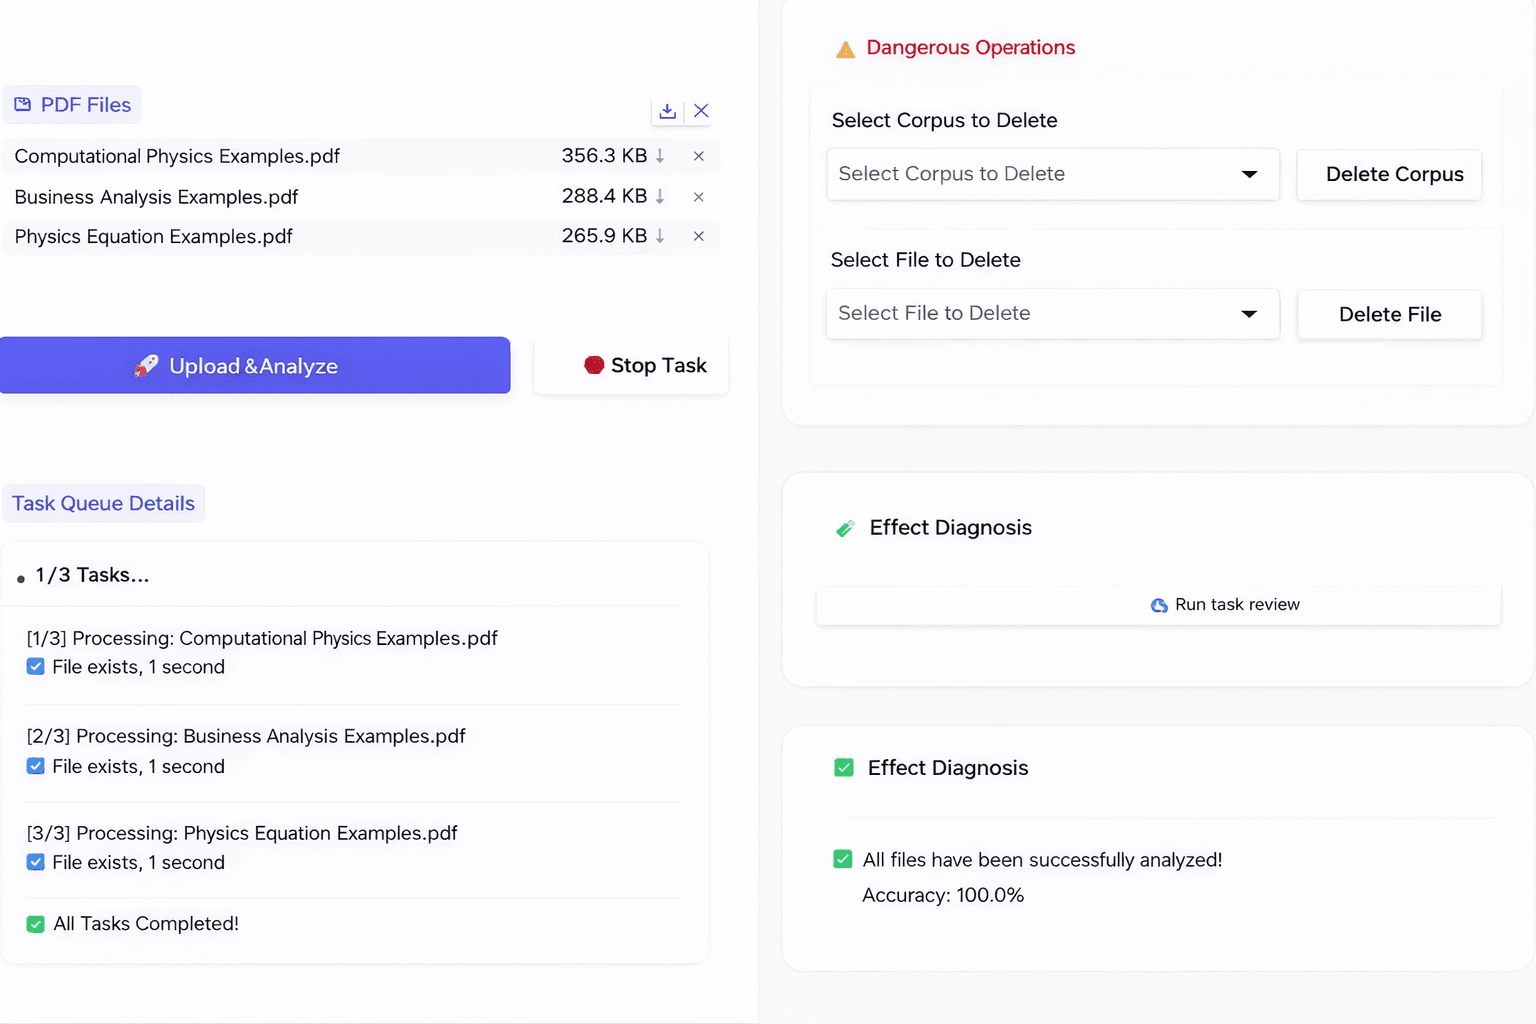Select the PDF Files tab label
Image resolution: width=1536 pixels, height=1024 pixels.
[72, 105]
